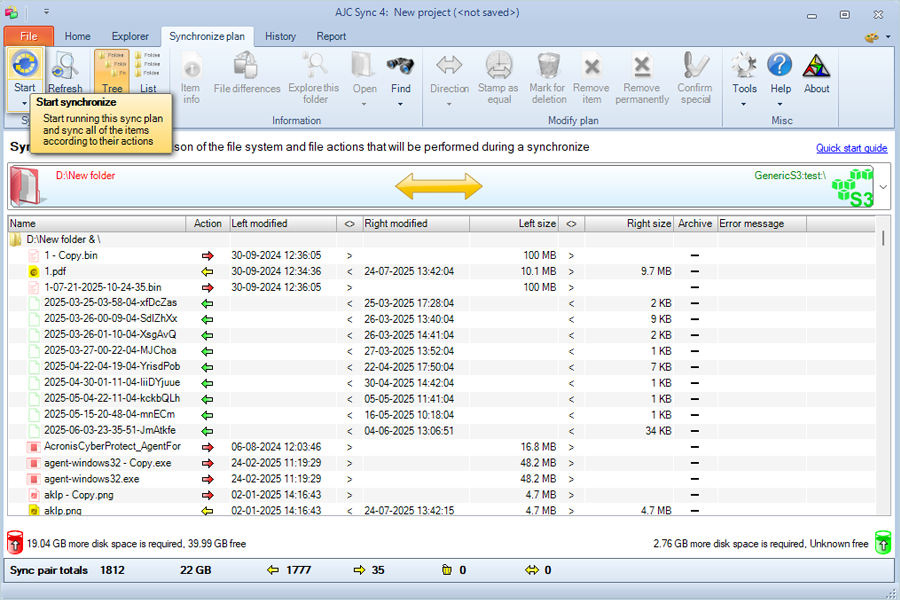The width and height of the screenshot is (900, 600).
Task: Click Remove permanently icon
Action: [642, 66]
